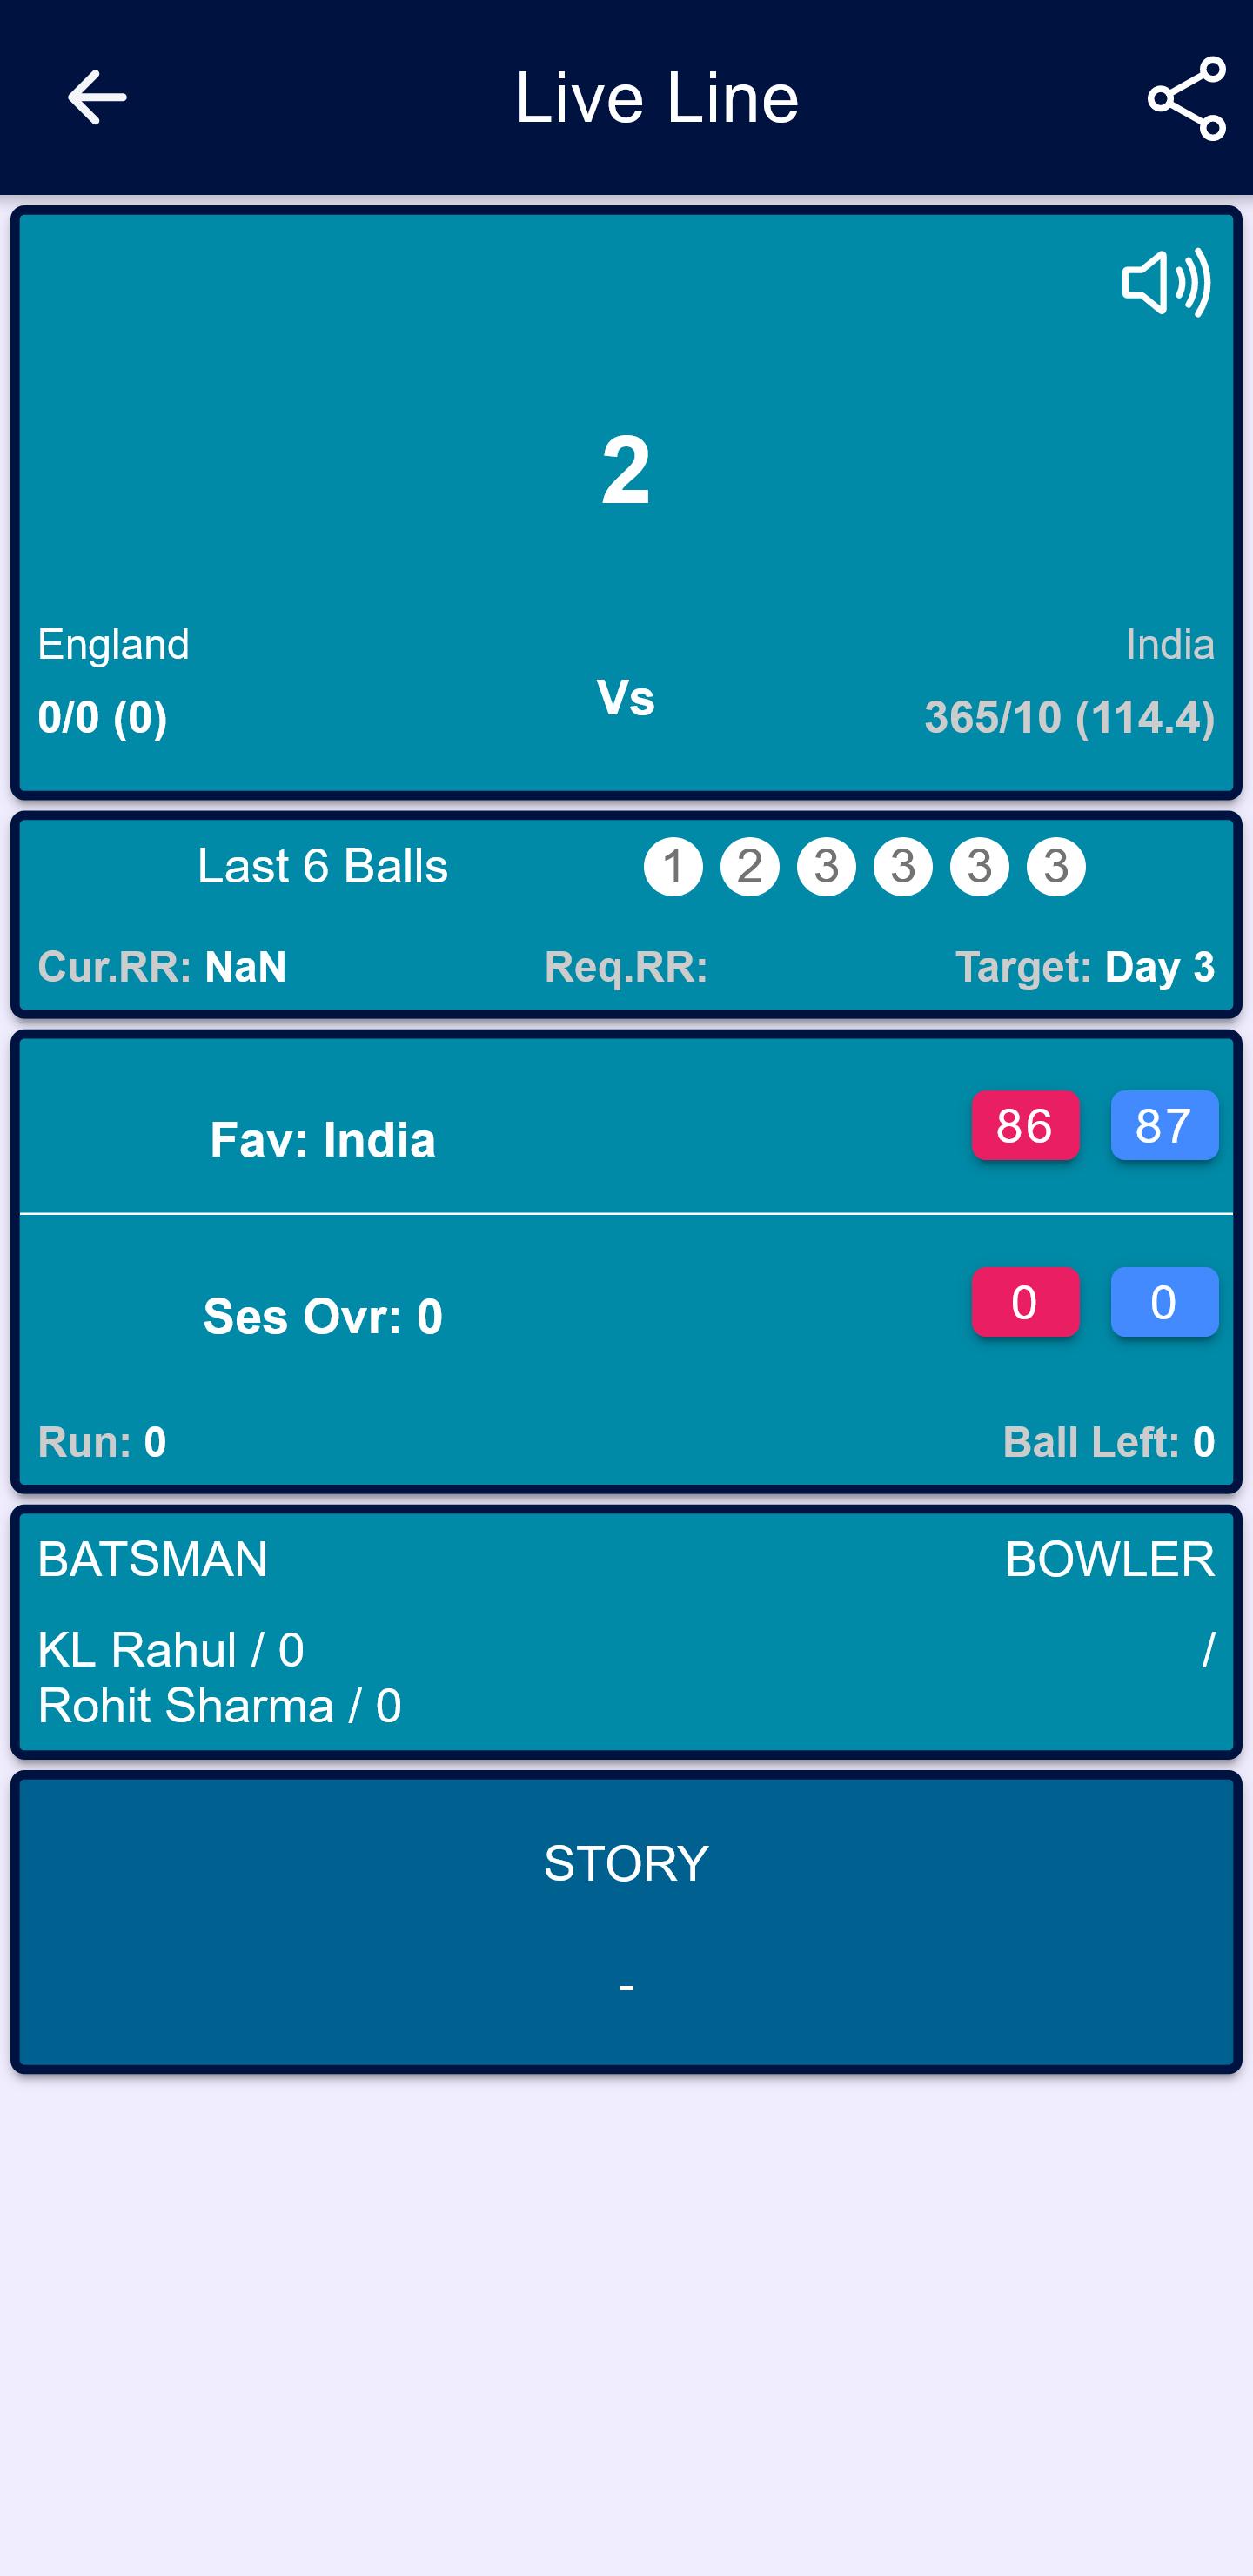Open the share icon

(x=1186, y=98)
